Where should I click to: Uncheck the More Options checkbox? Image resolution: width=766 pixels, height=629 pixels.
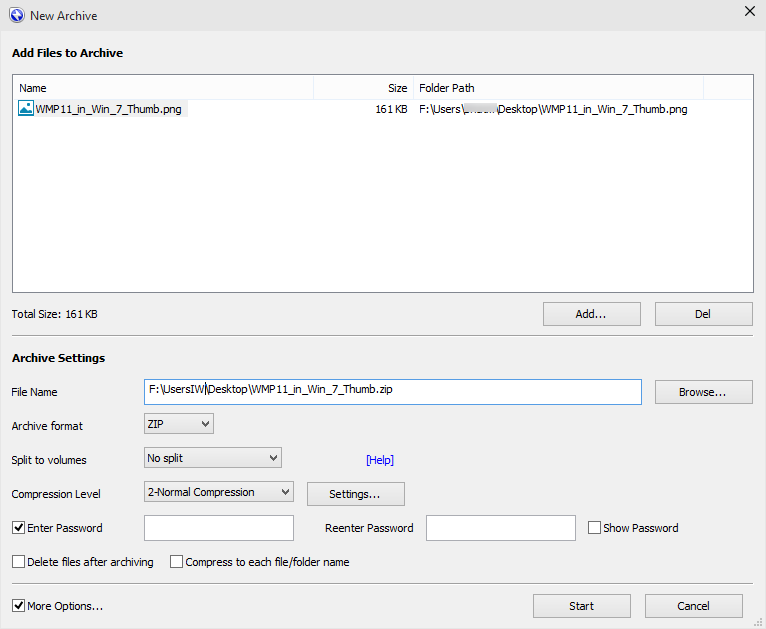(x=19, y=606)
